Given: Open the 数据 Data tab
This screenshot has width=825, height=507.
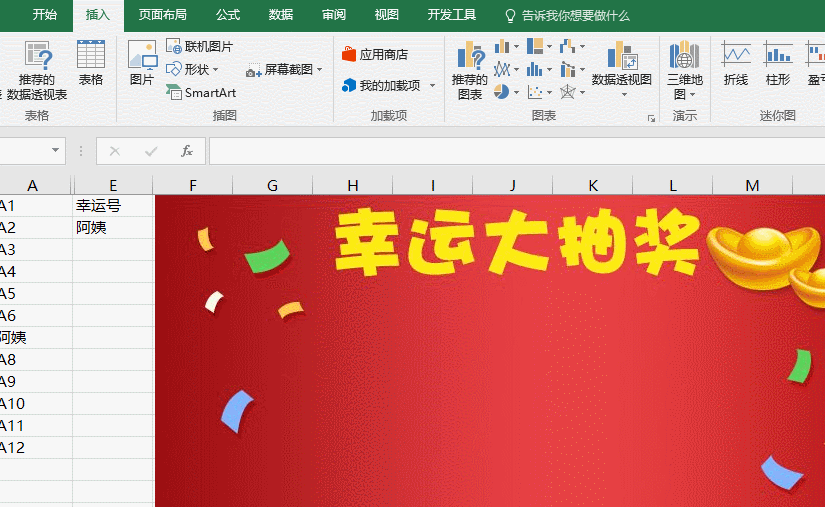Looking at the screenshot, I should [x=281, y=15].
